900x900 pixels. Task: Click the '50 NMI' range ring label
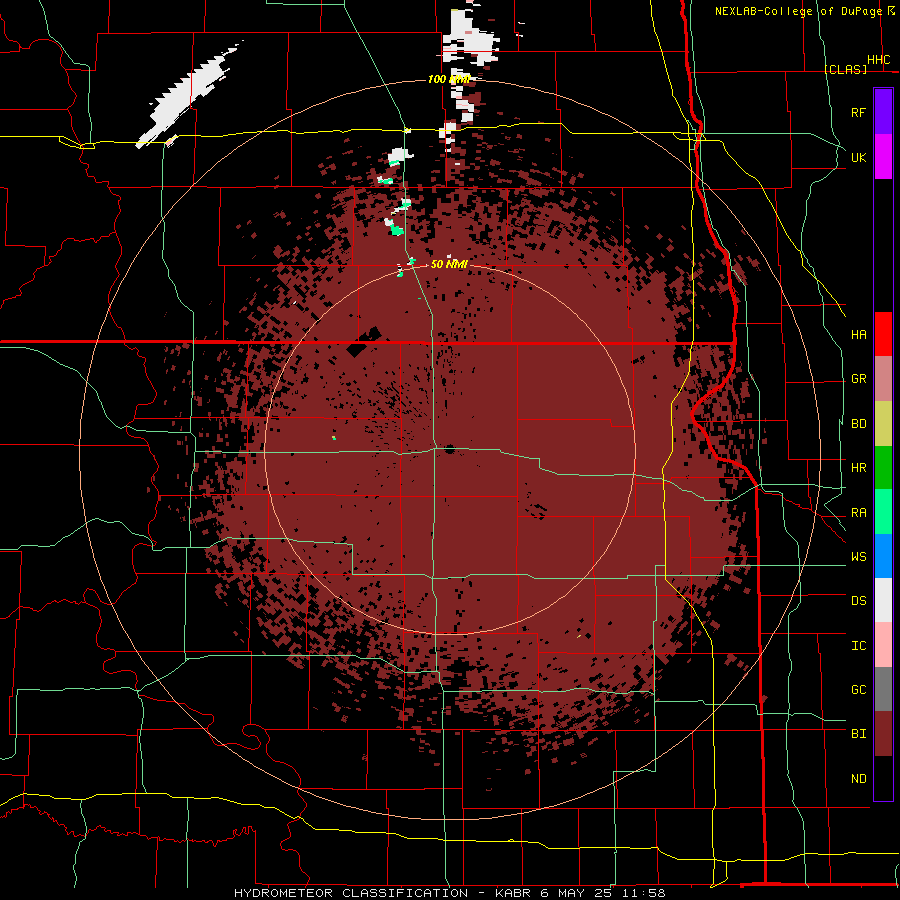[449, 264]
